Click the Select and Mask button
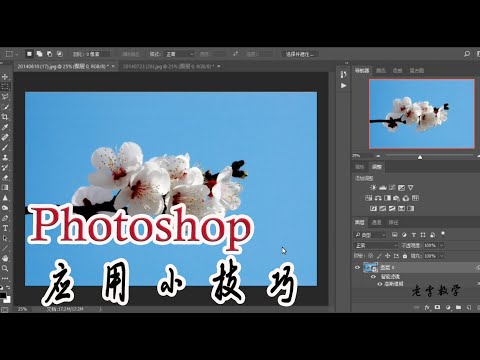Screen dimensions: 480x360 pos(300,54)
